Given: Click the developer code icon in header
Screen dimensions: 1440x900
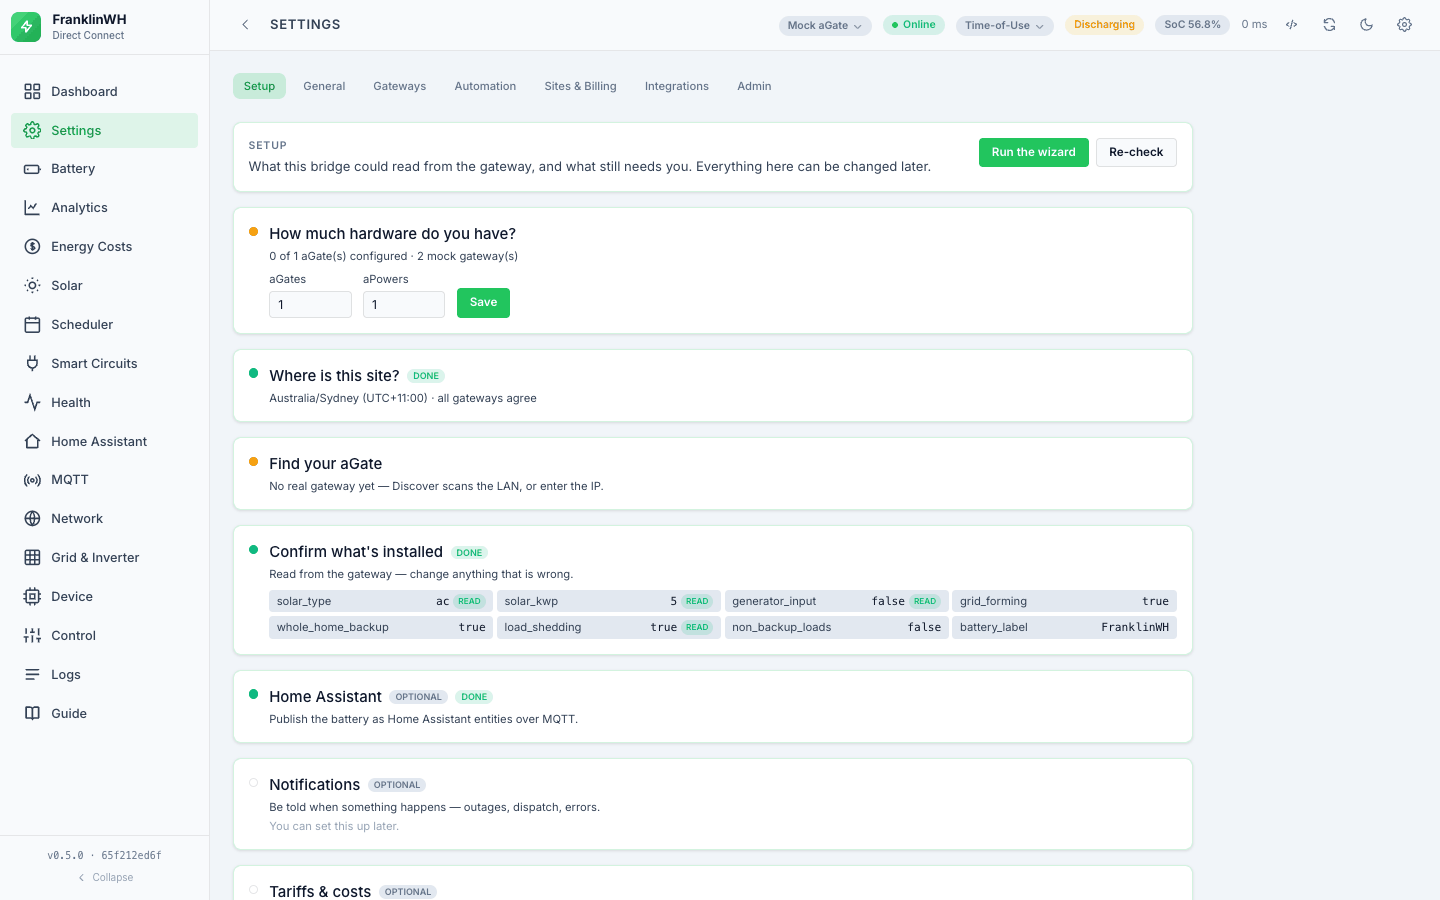Looking at the screenshot, I should click(1292, 25).
